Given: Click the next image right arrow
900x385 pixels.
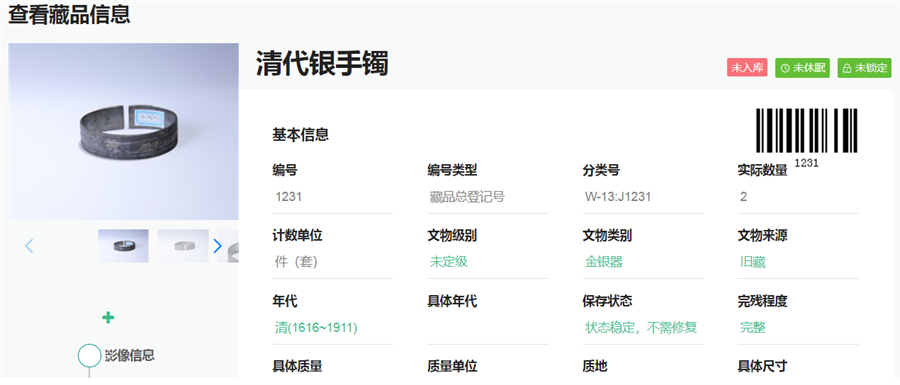Looking at the screenshot, I should tap(217, 246).
